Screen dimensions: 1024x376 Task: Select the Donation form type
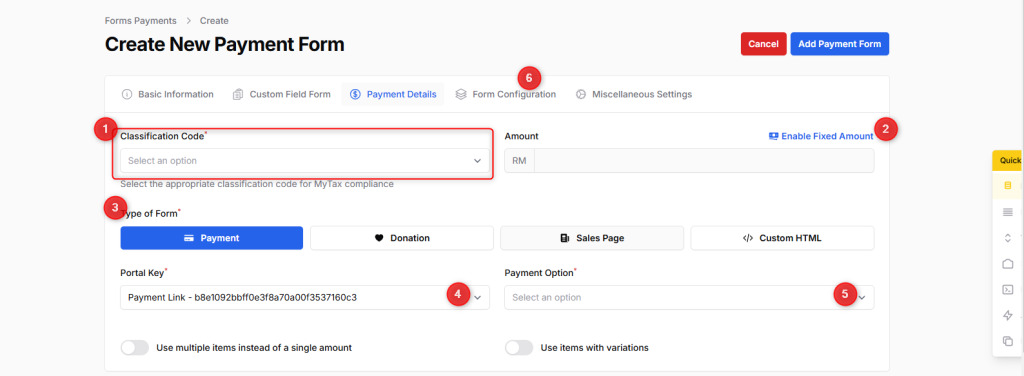pyautogui.click(x=402, y=238)
